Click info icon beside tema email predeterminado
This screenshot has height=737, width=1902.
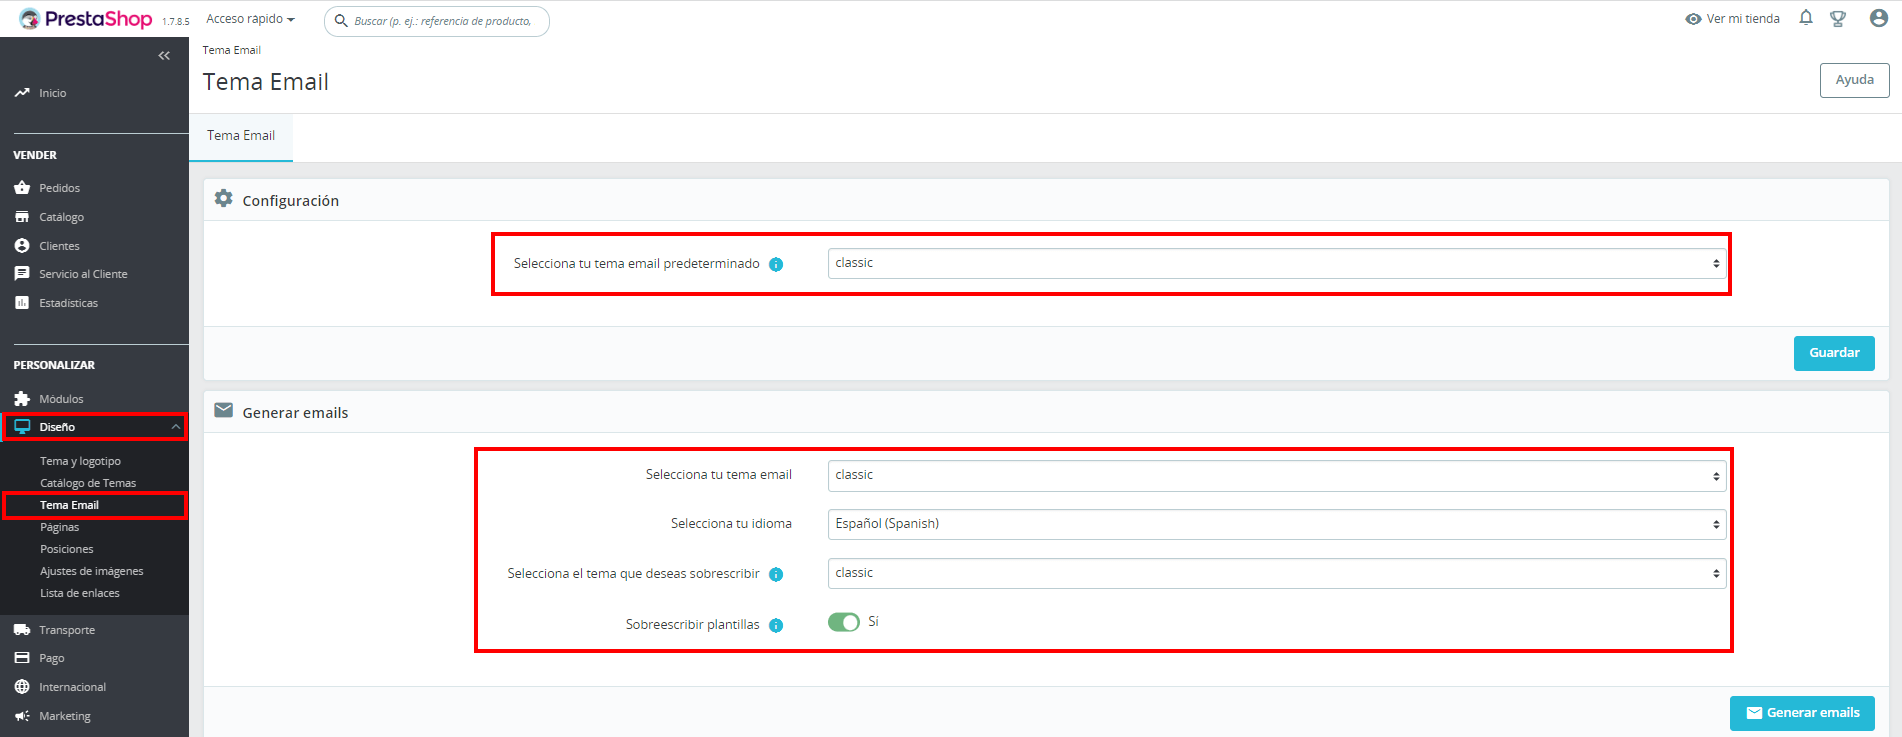tap(776, 264)
